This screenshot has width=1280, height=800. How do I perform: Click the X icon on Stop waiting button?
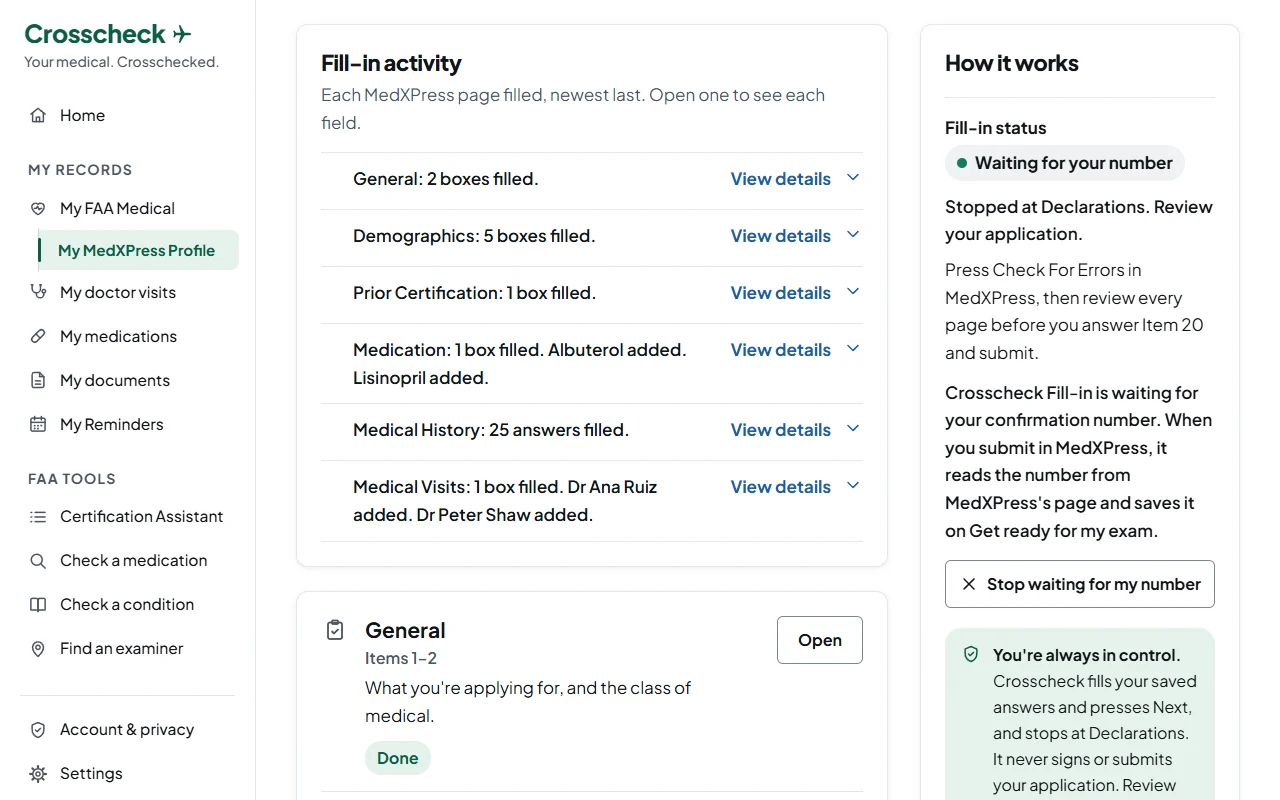[968, 584]
